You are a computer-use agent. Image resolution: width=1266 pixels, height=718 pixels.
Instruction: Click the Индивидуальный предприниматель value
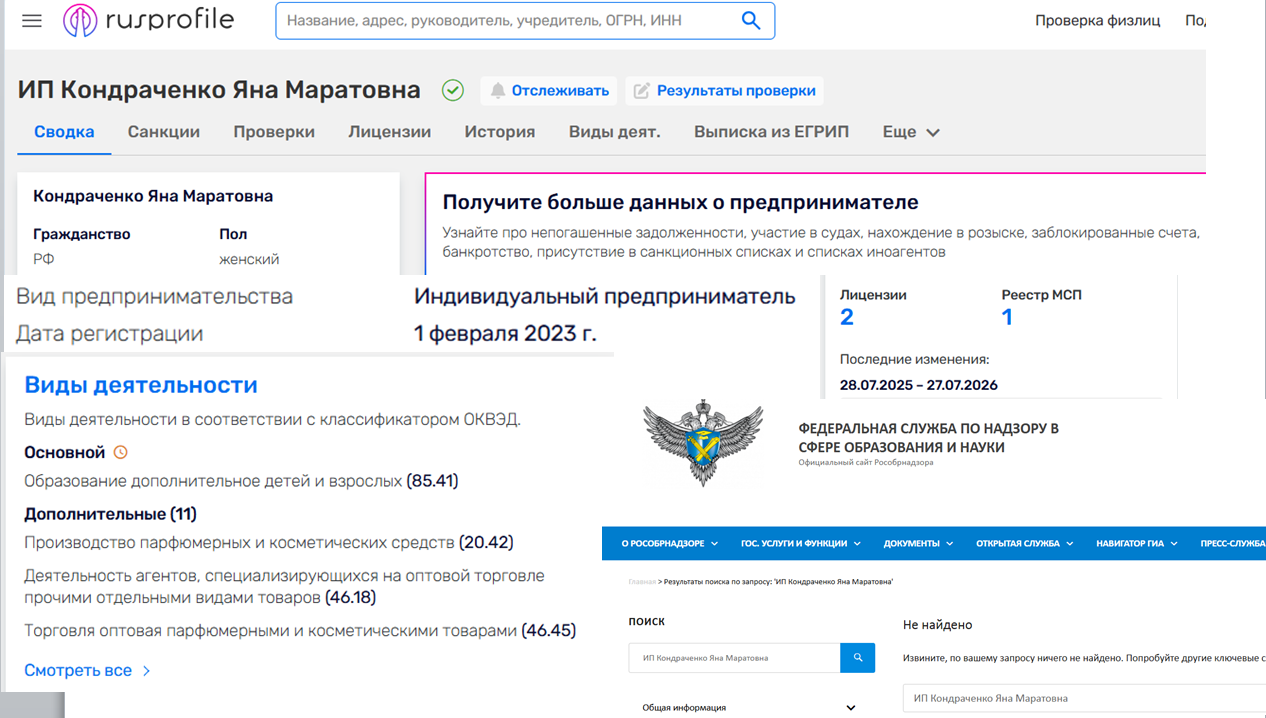point(605,297)
